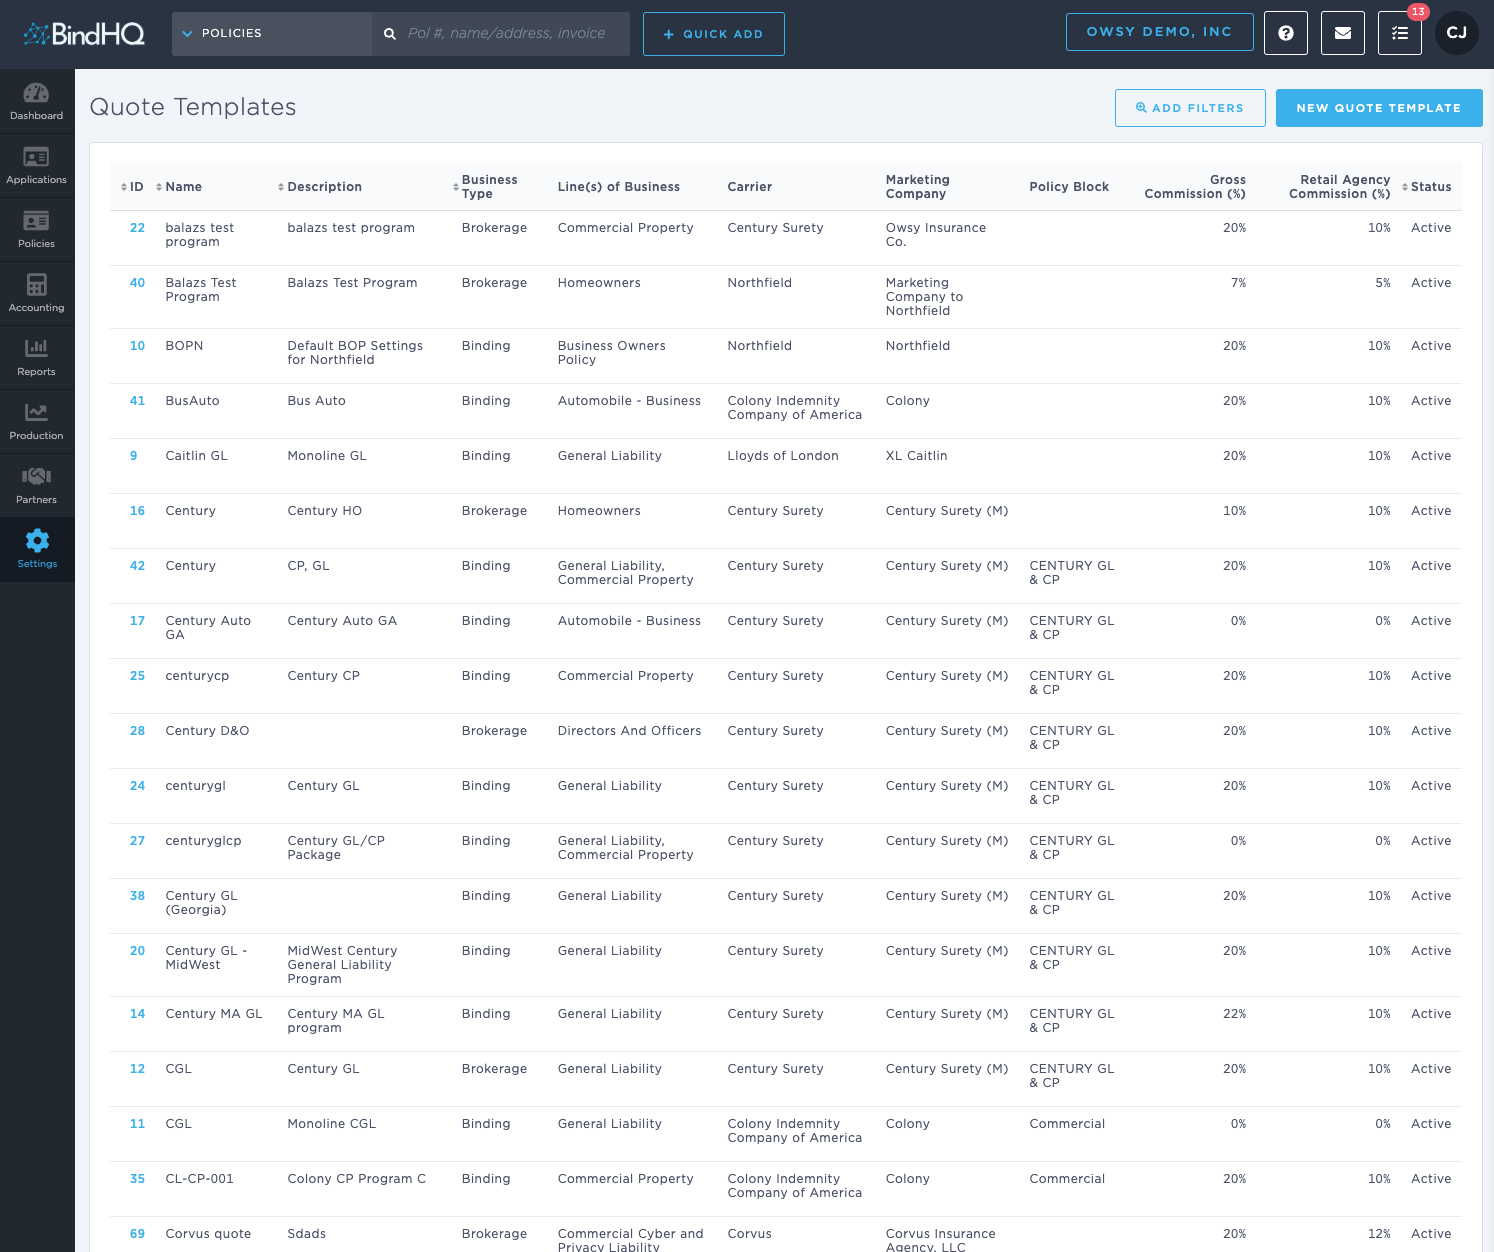
Task: Sort table by Business Type column
Action: coord(485,187)
